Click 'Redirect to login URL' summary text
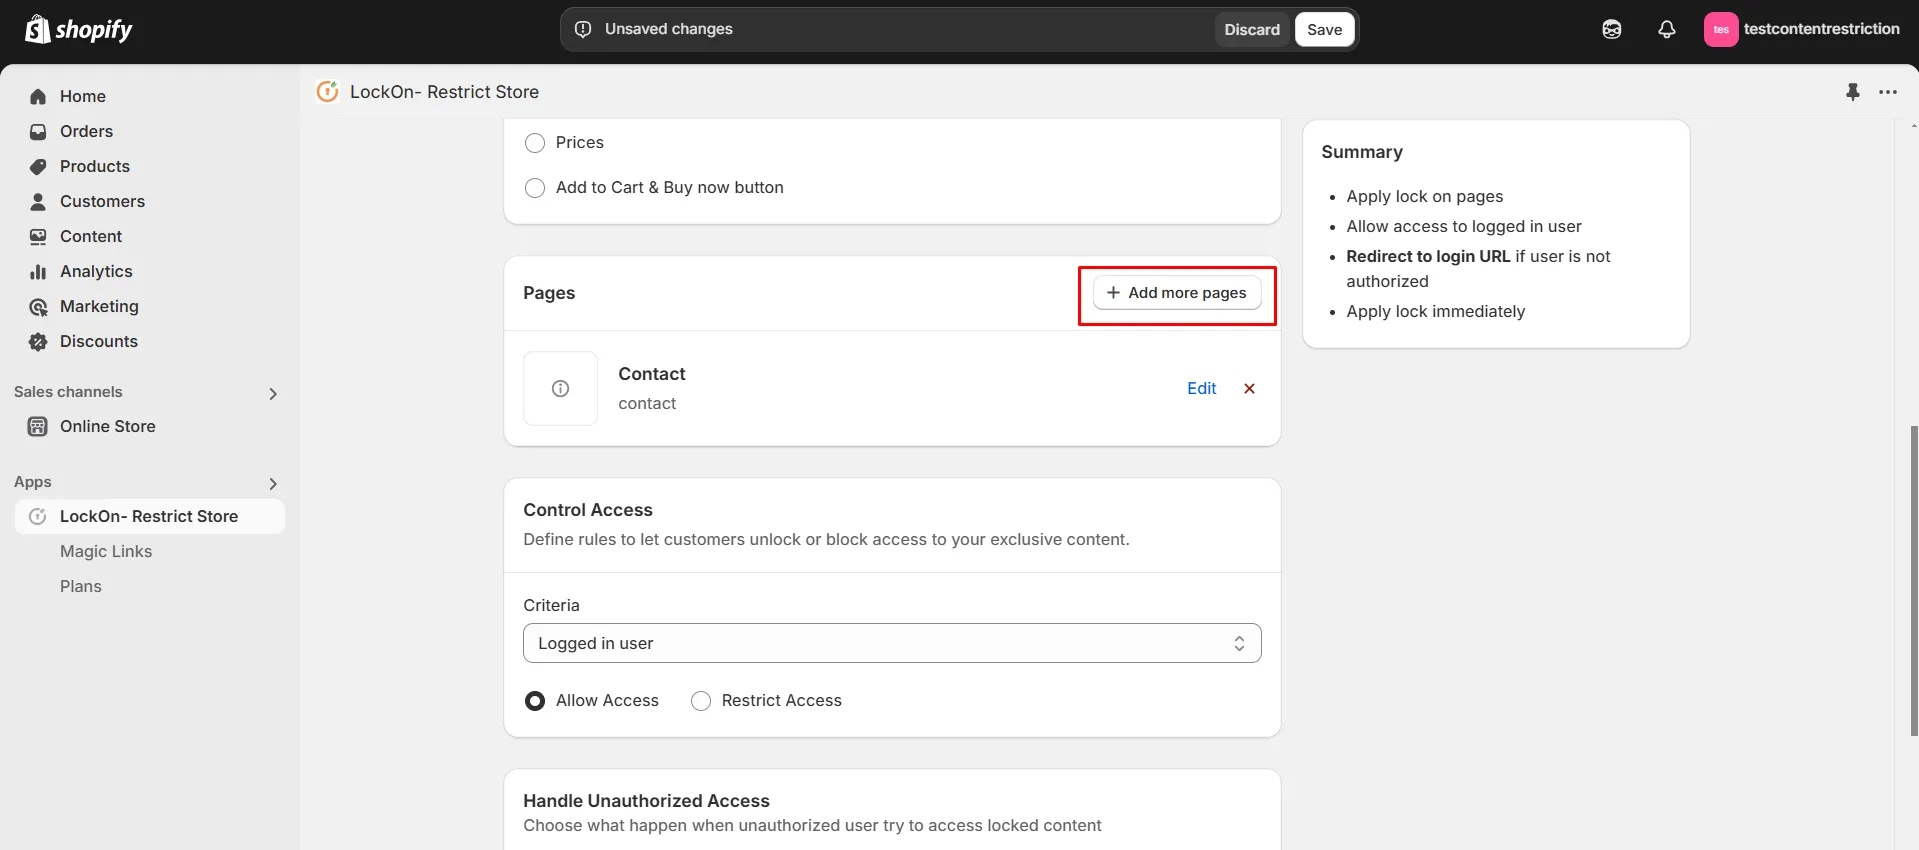1919x850 pixels. 1428,256
